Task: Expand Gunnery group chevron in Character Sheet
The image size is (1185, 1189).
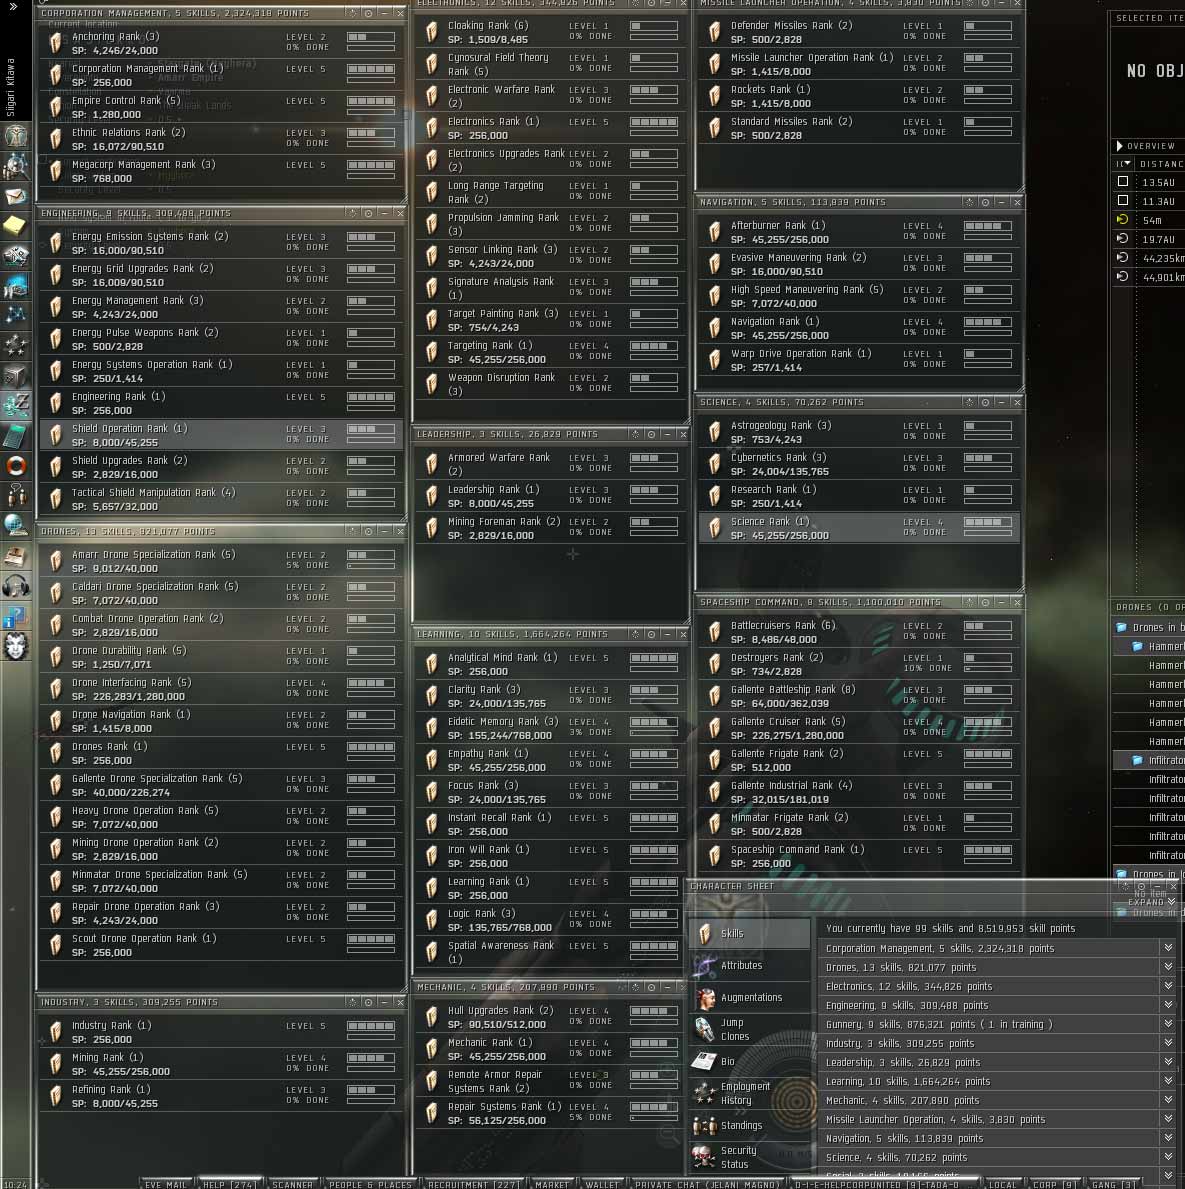Action: (x=1168, y=1024)
